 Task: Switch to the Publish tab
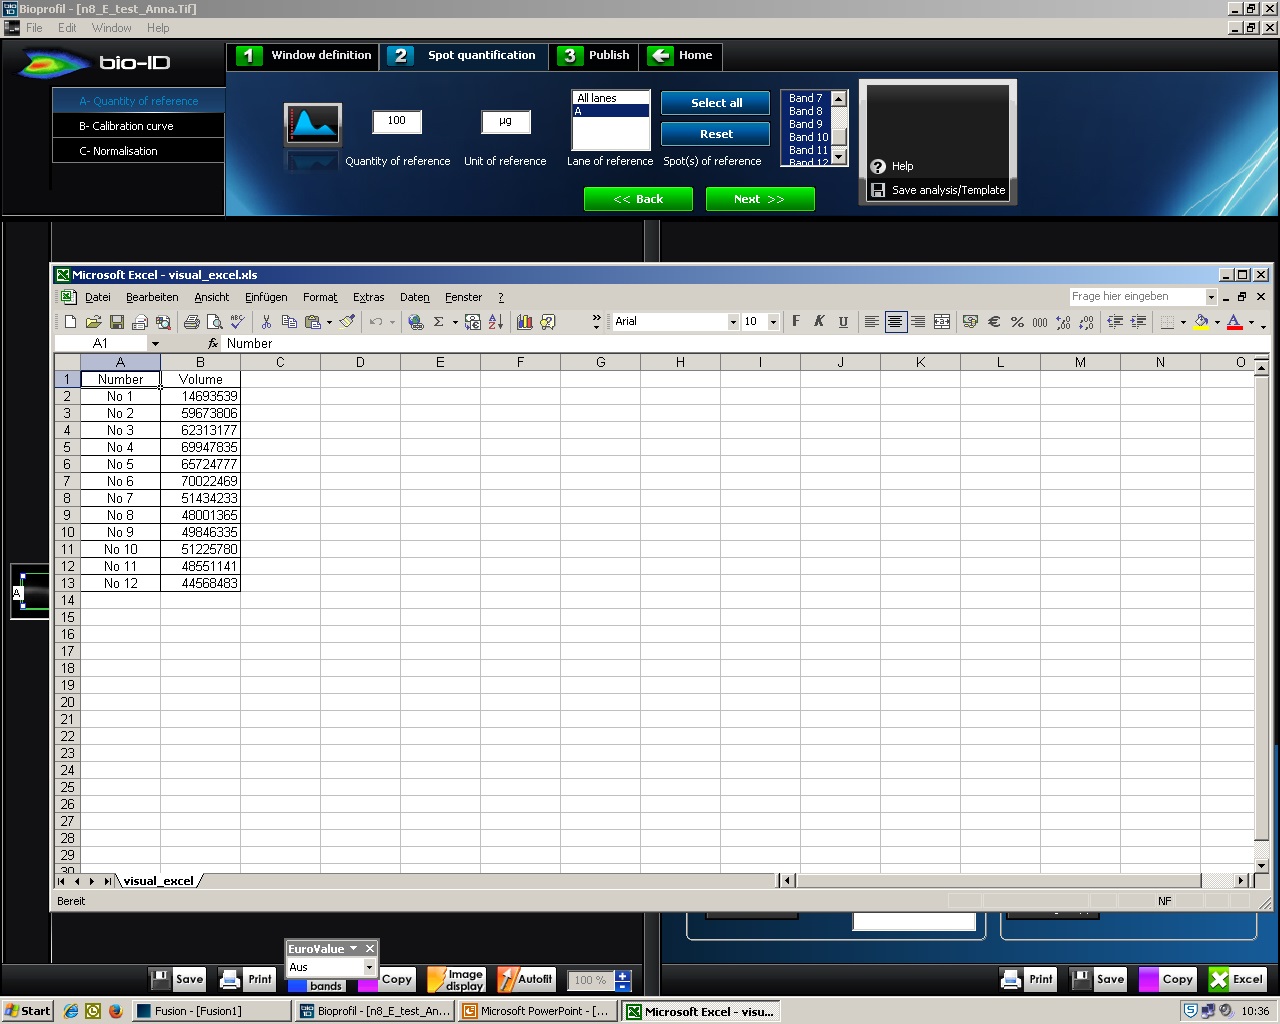click(x=596, y=56)
